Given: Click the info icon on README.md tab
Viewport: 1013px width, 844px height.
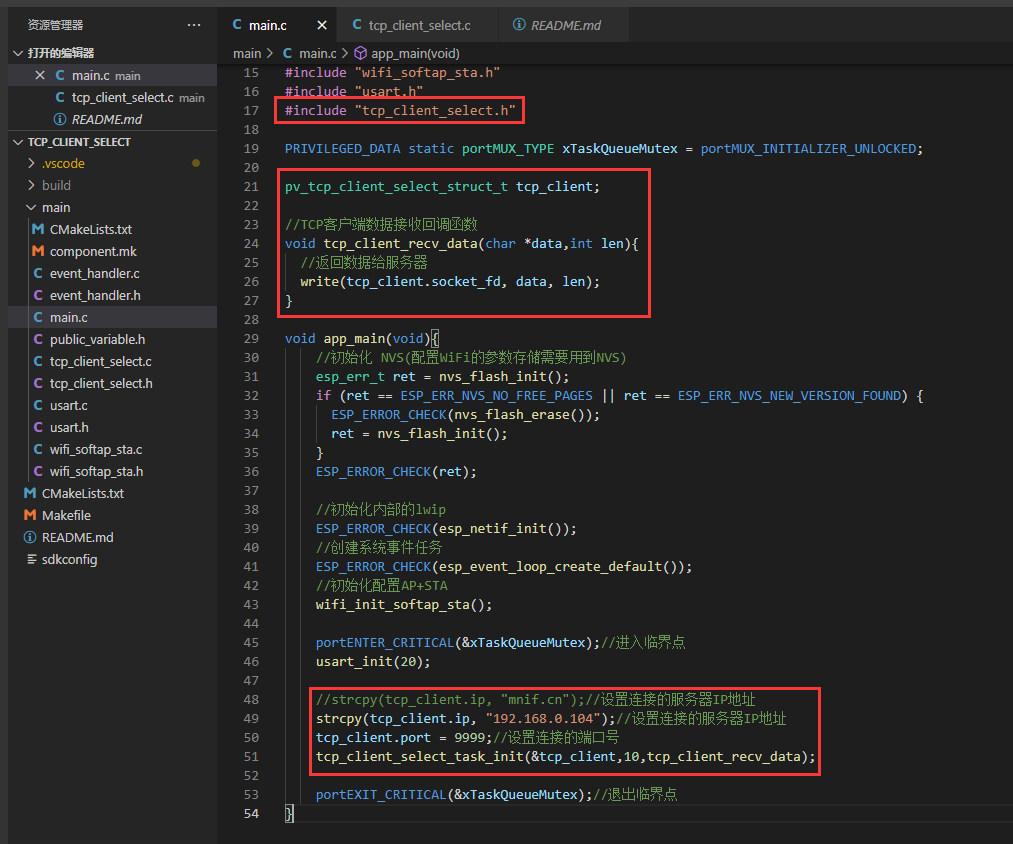Looking at the screenshot, I should click(519, 25).
